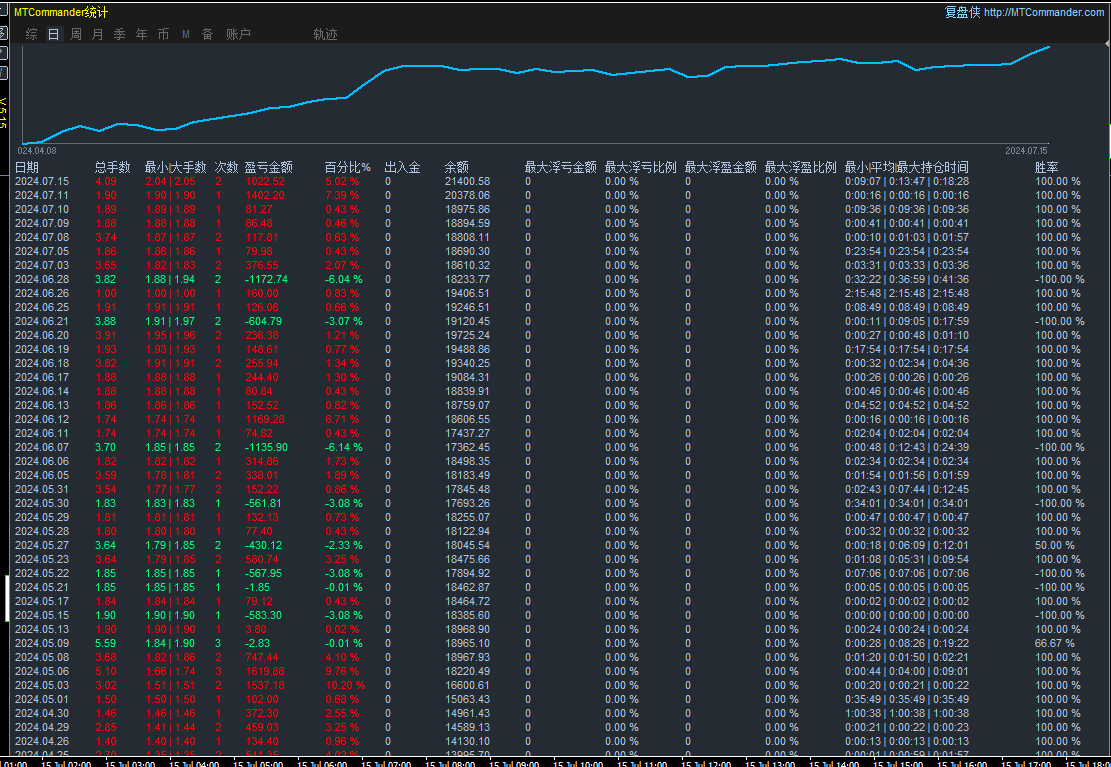Click the 胜率 win rate column header
This screenshot has width=1111, height=767.
point(1047,167)
